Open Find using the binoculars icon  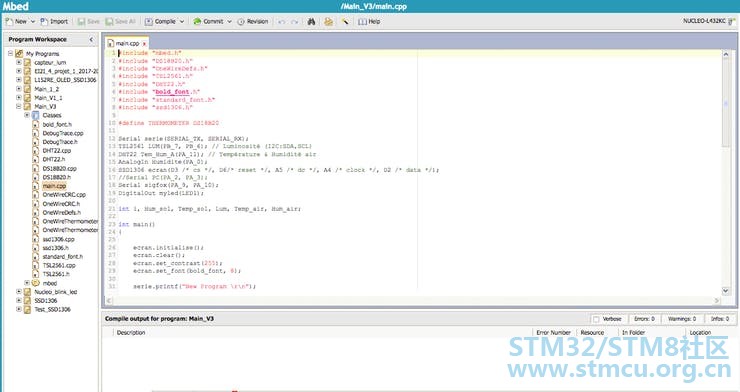311,22
